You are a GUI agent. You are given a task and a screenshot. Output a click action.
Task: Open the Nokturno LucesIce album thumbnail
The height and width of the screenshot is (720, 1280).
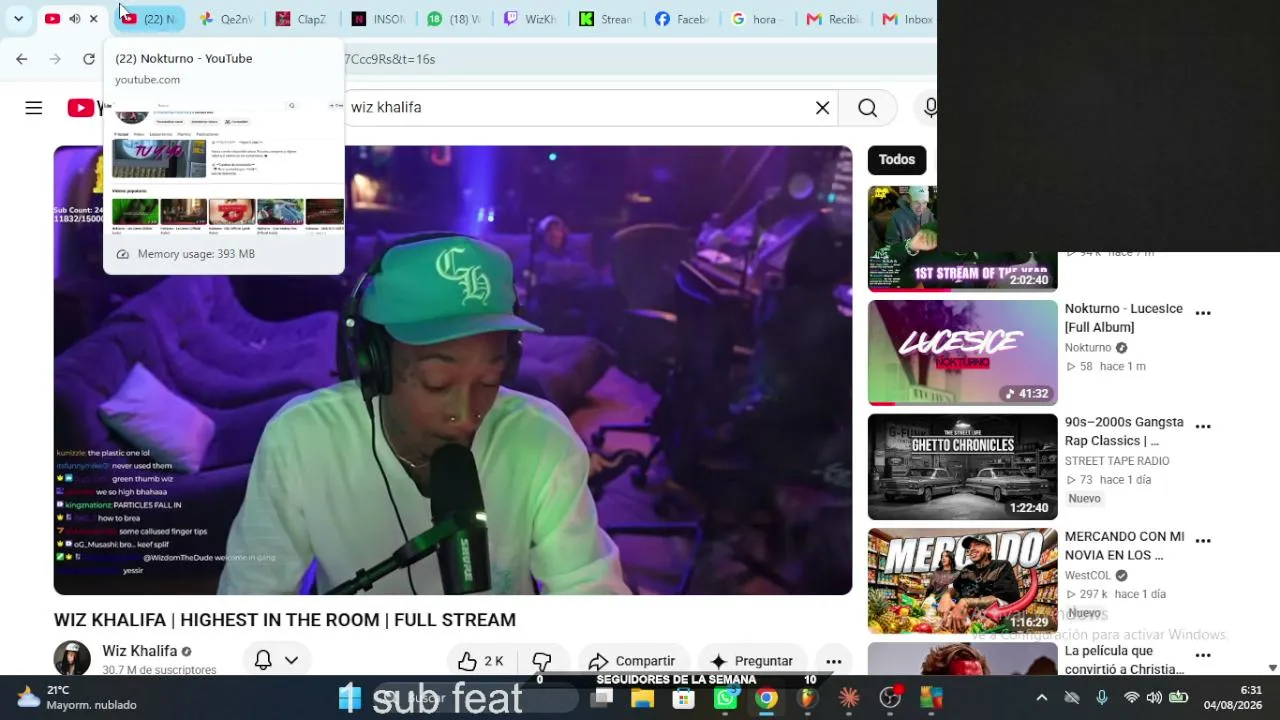[x=962, y=353]
